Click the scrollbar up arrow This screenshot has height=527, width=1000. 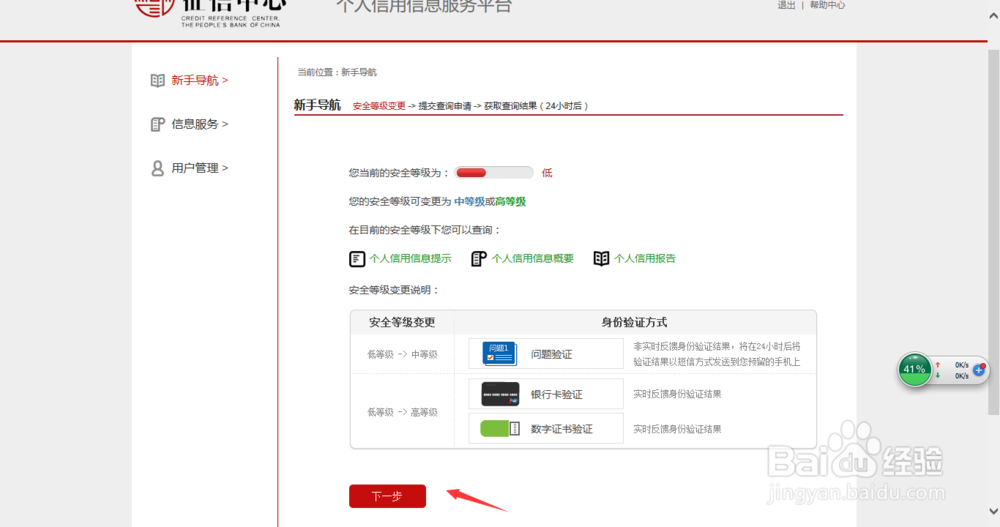point(994,16)
